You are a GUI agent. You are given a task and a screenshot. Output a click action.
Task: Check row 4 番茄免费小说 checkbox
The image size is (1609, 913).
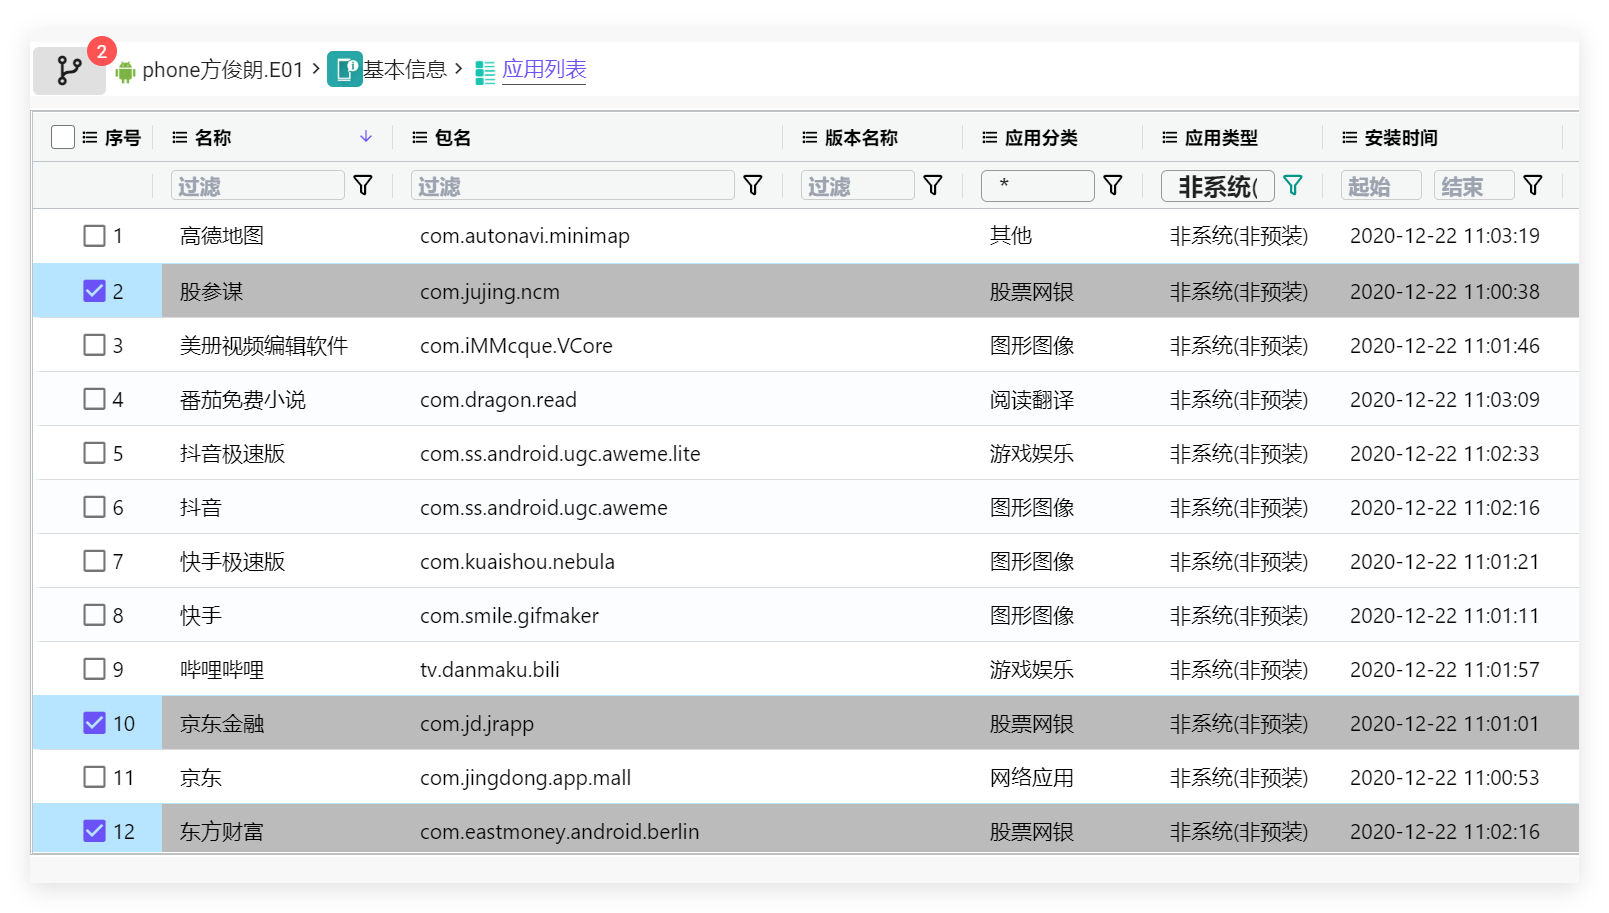point(94,399)
